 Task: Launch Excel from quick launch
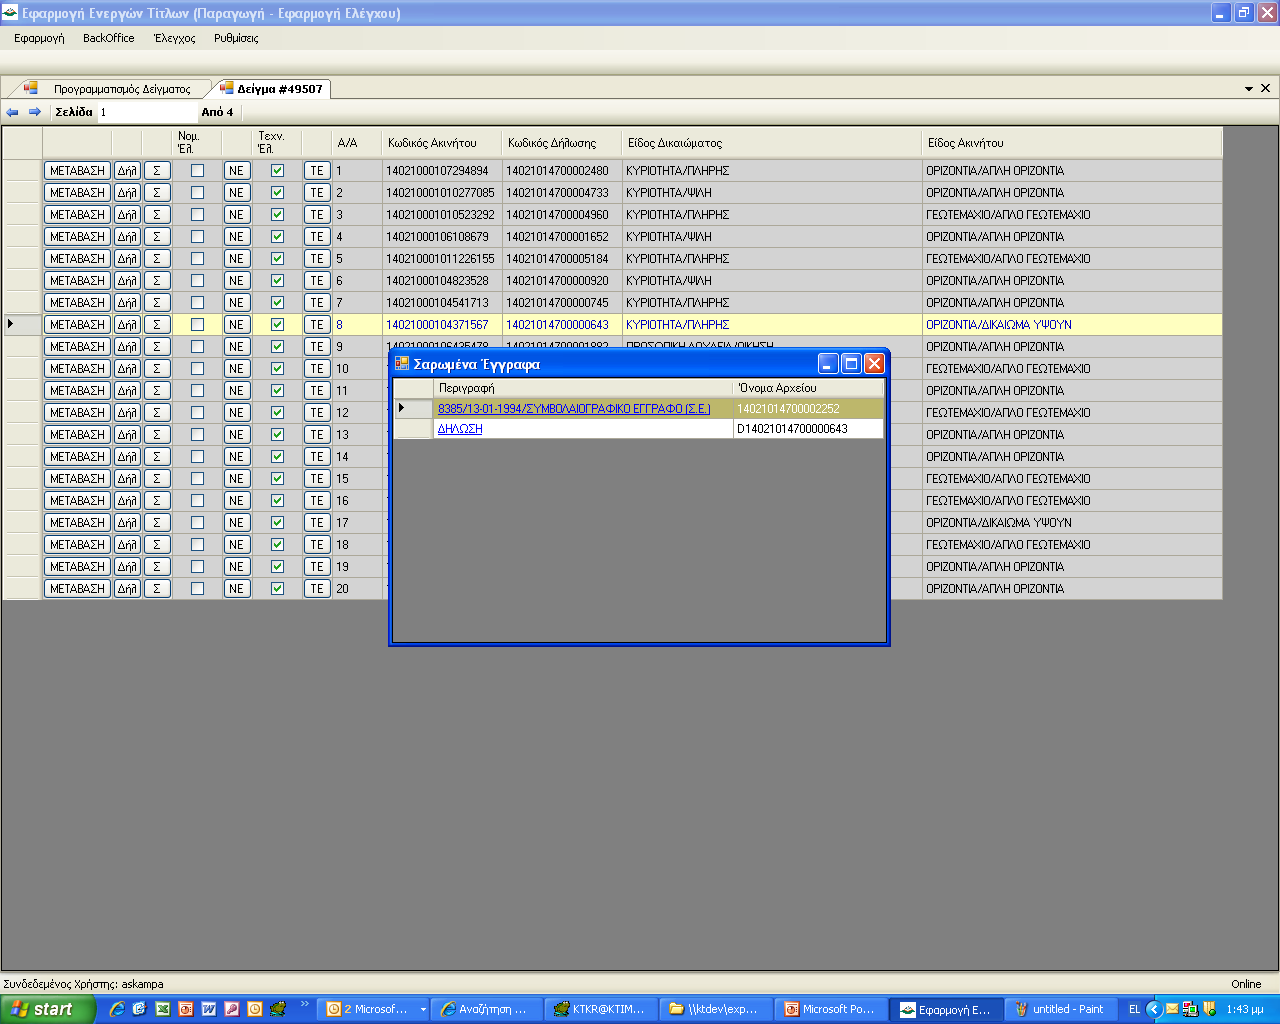point(162,1009)
